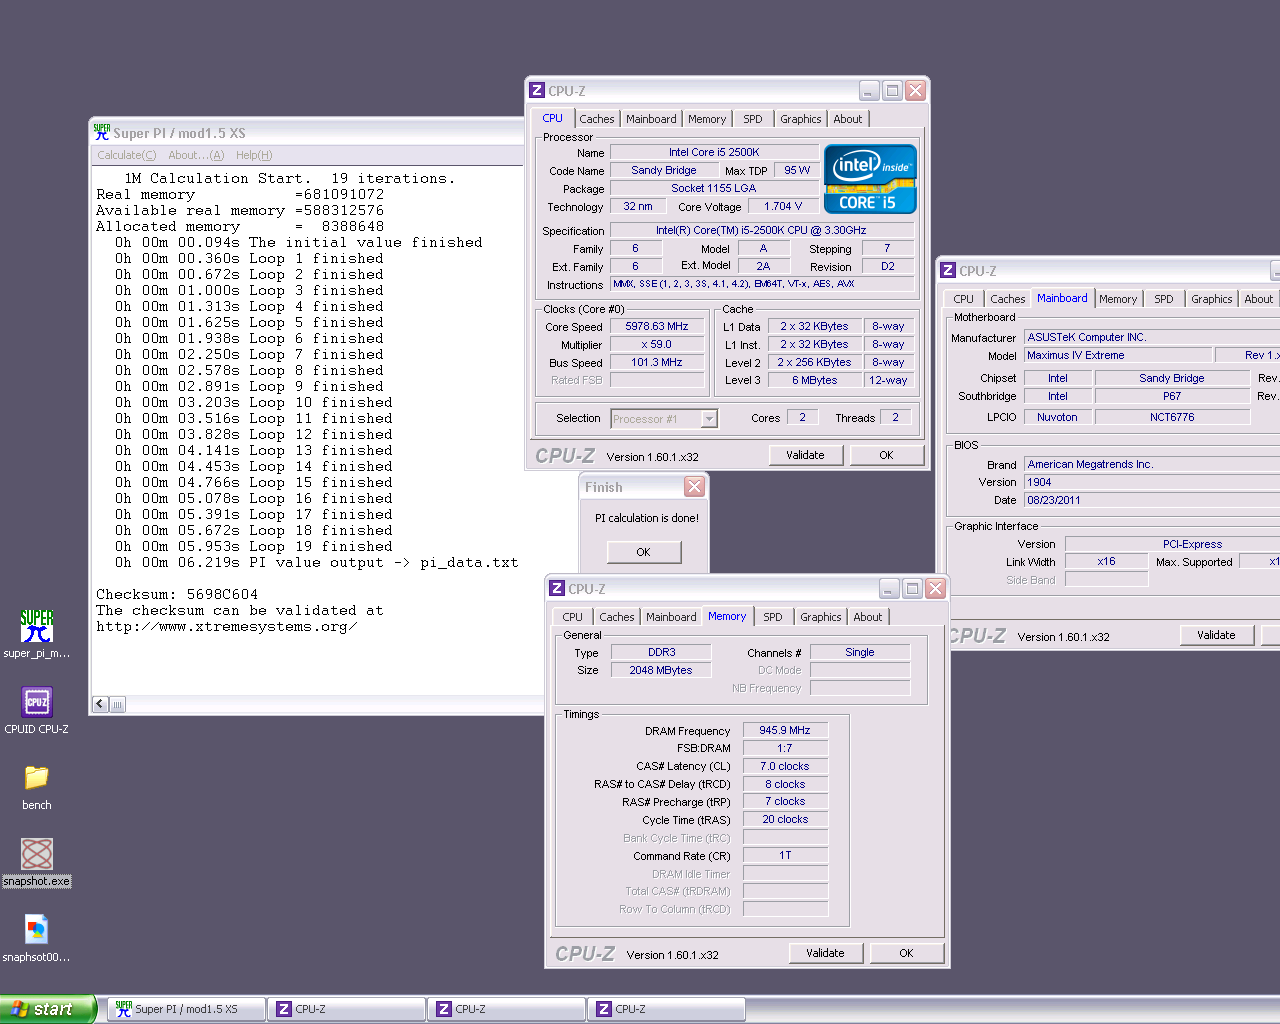
Task: Click Validate in the Memory CPU-Z window
Action: [x=825, y=953]
